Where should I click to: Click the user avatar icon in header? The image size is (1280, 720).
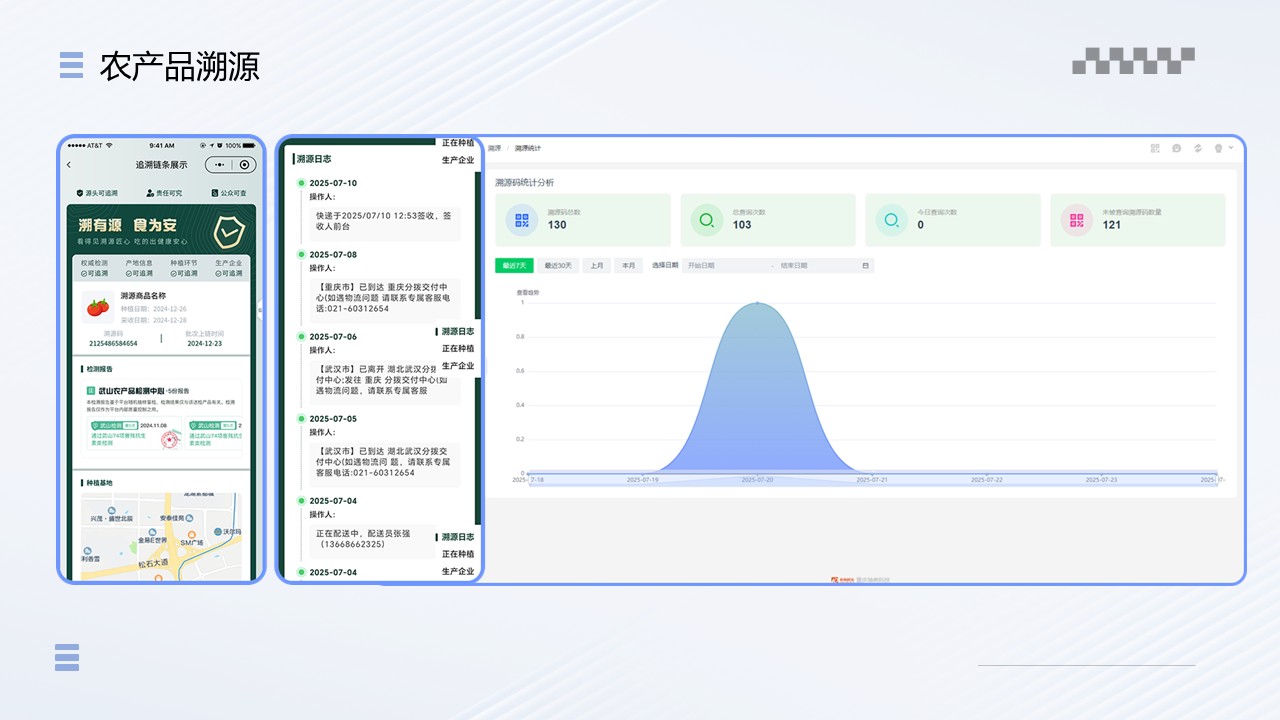point(1218,148)
